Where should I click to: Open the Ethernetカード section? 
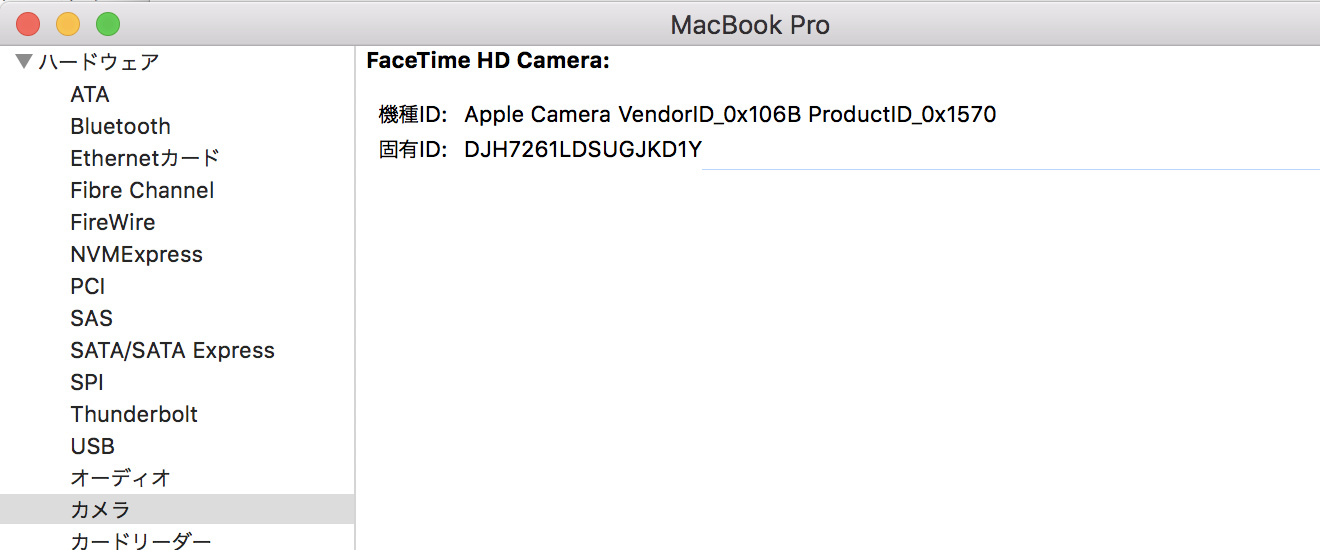click(x=145, y=159)
